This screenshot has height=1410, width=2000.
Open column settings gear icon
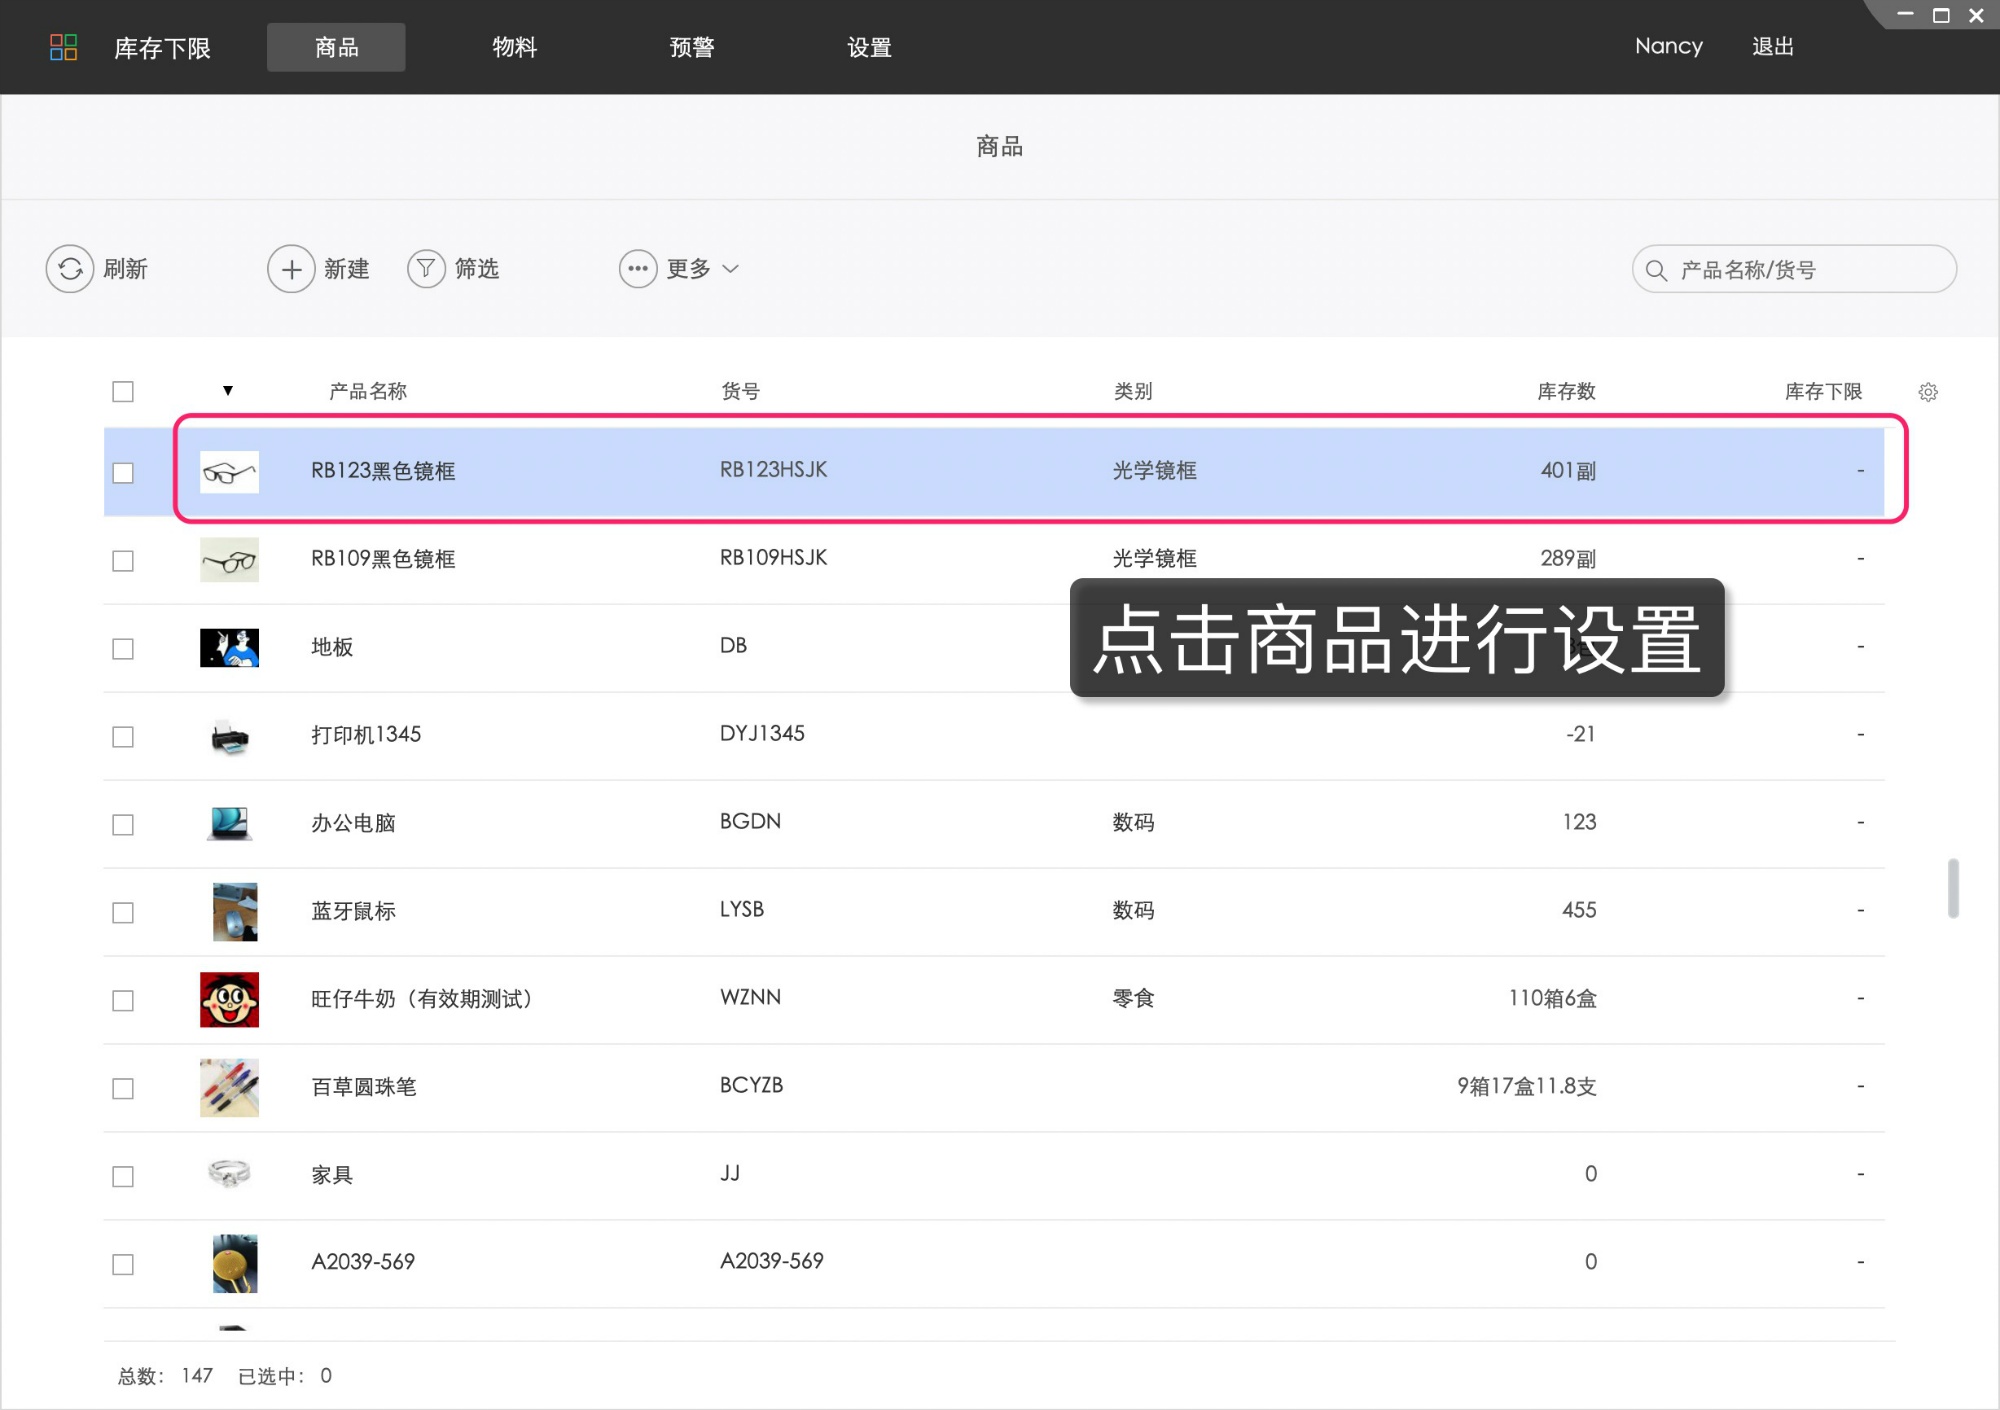pos(1928,392)
